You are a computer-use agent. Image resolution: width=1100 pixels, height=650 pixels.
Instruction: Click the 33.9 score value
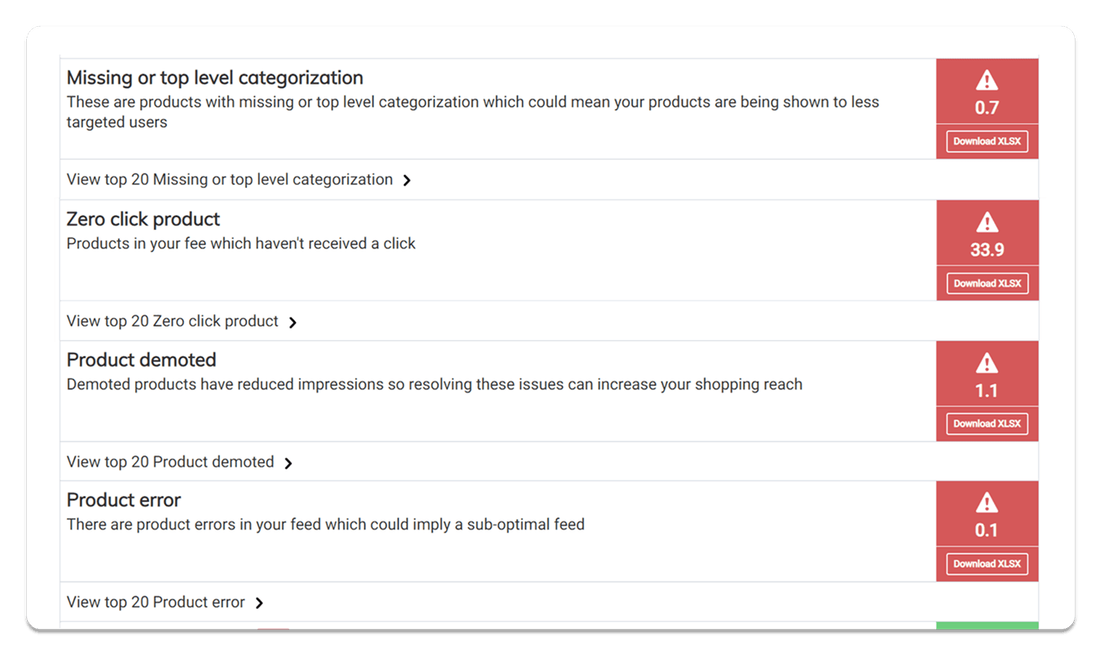[x=986, y=250]
